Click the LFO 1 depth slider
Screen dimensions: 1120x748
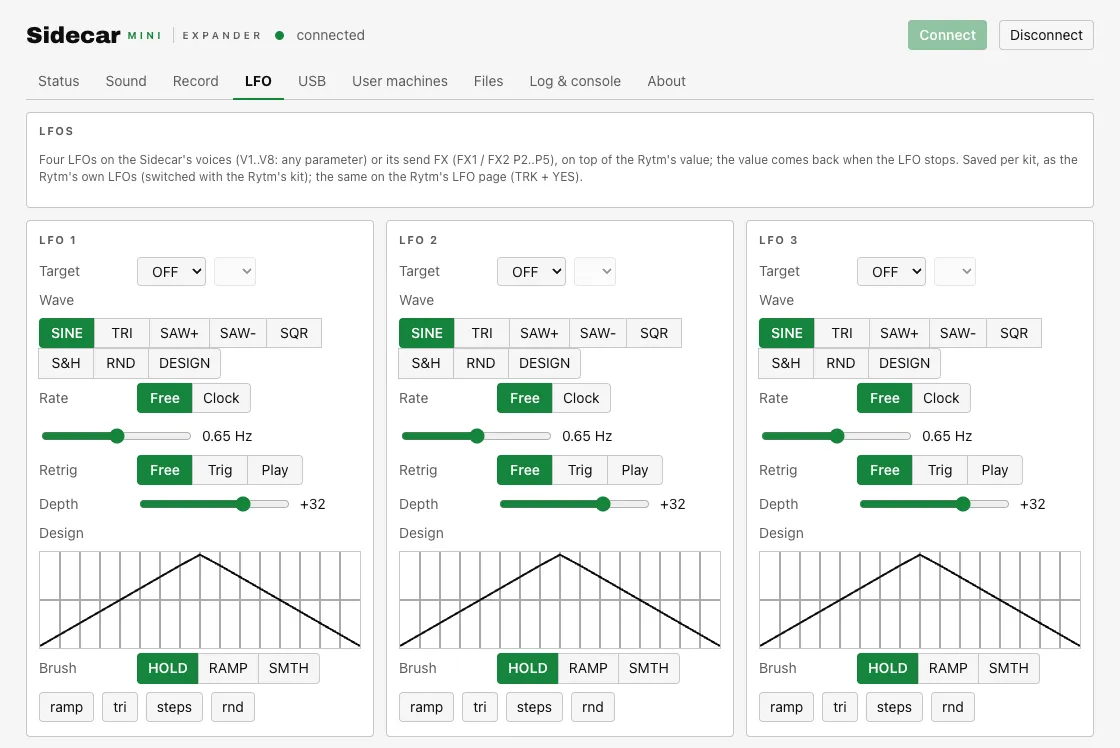tap(214, 504)
